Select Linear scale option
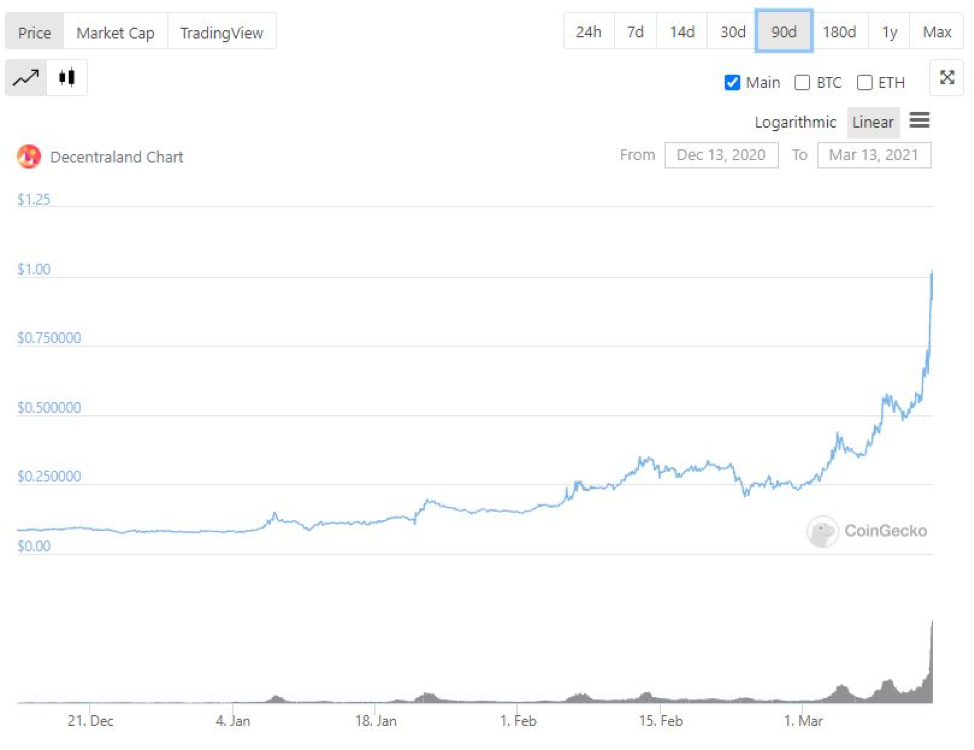Image resolution: width=974 pixels, height=750 pixels. (x=872, y=122)
